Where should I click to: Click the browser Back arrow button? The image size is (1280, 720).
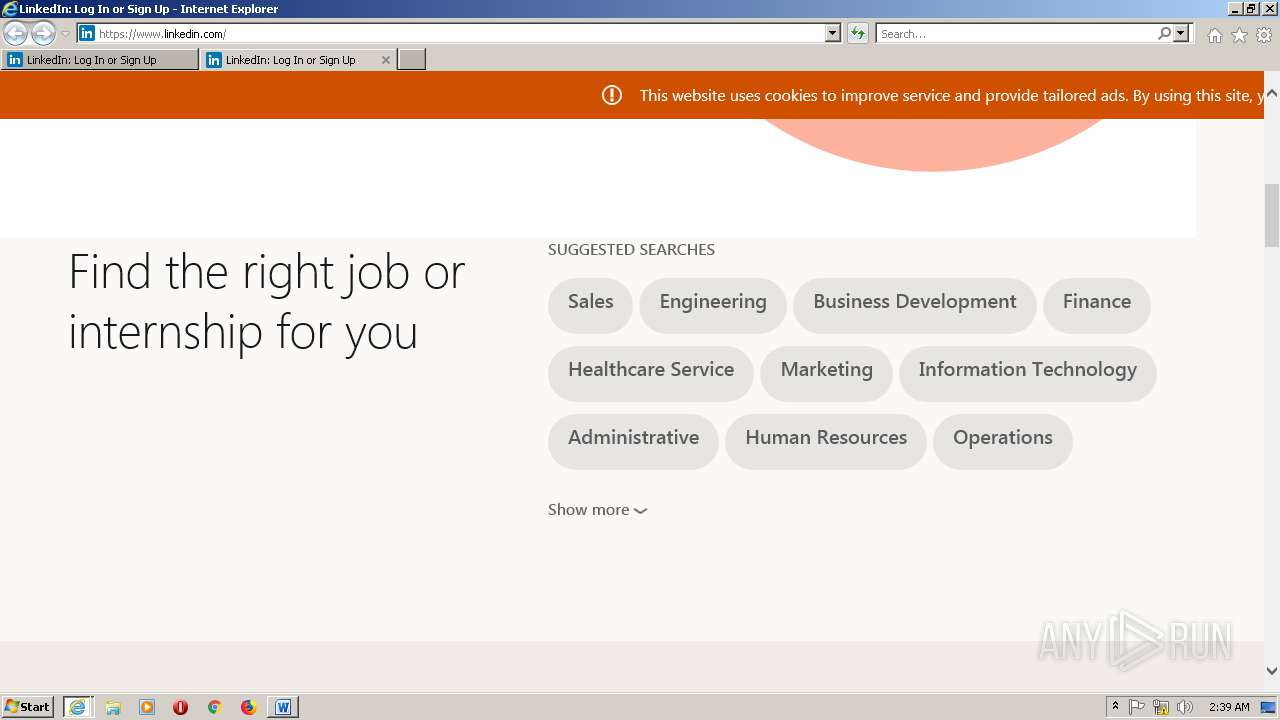coord(15,34)
